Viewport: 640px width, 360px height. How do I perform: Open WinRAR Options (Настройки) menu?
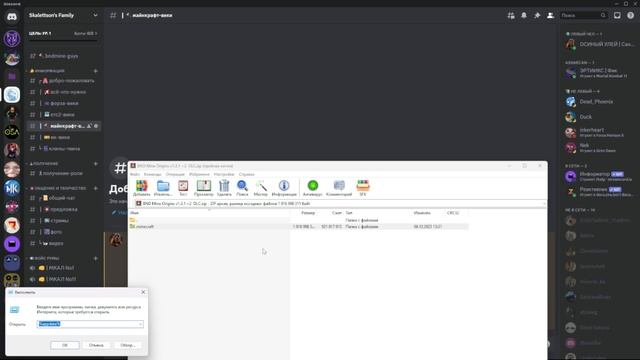(x=224, y=174)
